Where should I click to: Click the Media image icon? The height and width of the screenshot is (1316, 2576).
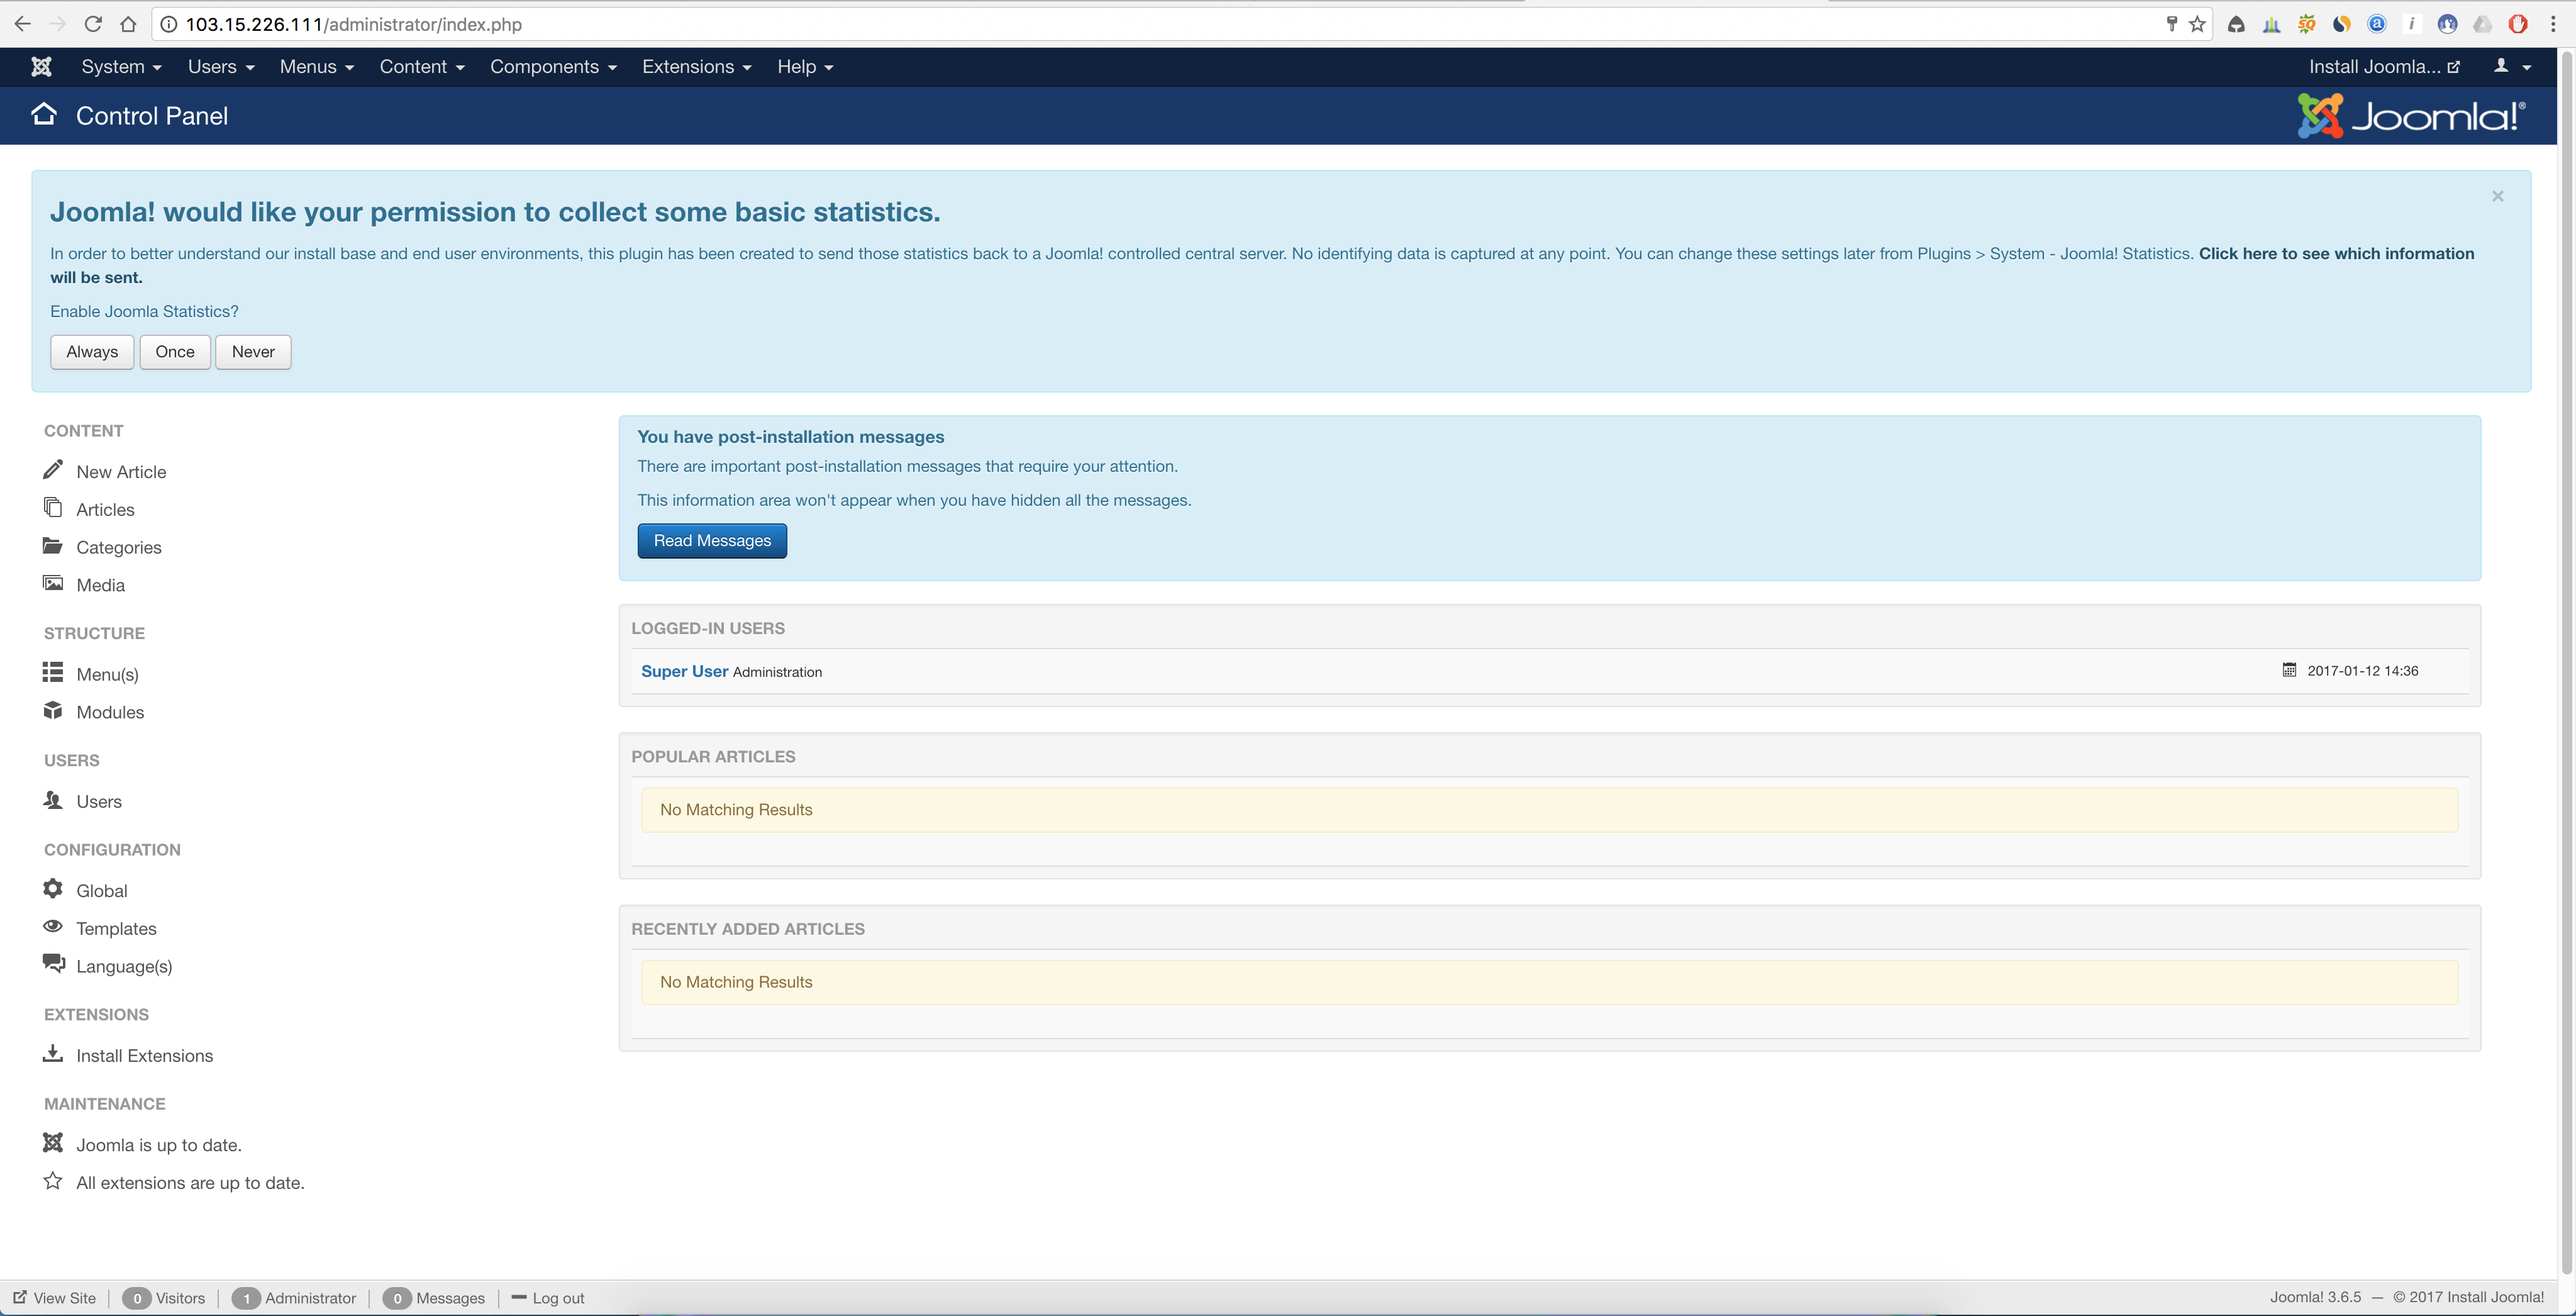point(53,583)
